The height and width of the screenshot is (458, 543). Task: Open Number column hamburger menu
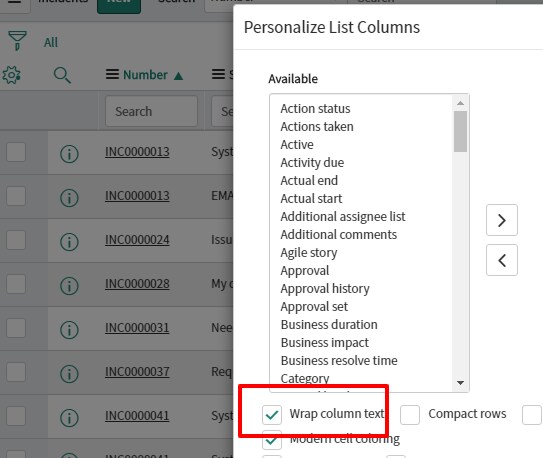pyautogui.click(x=112, y=74)
